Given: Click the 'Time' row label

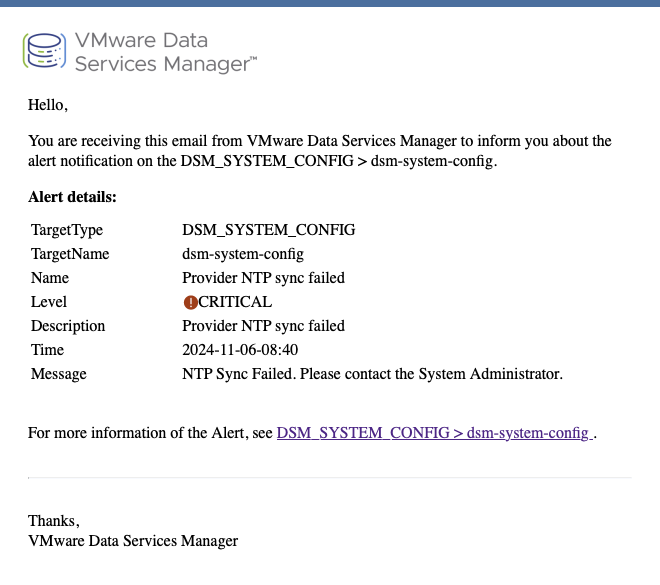Looking at the screenshot, I should pos(47,350).
